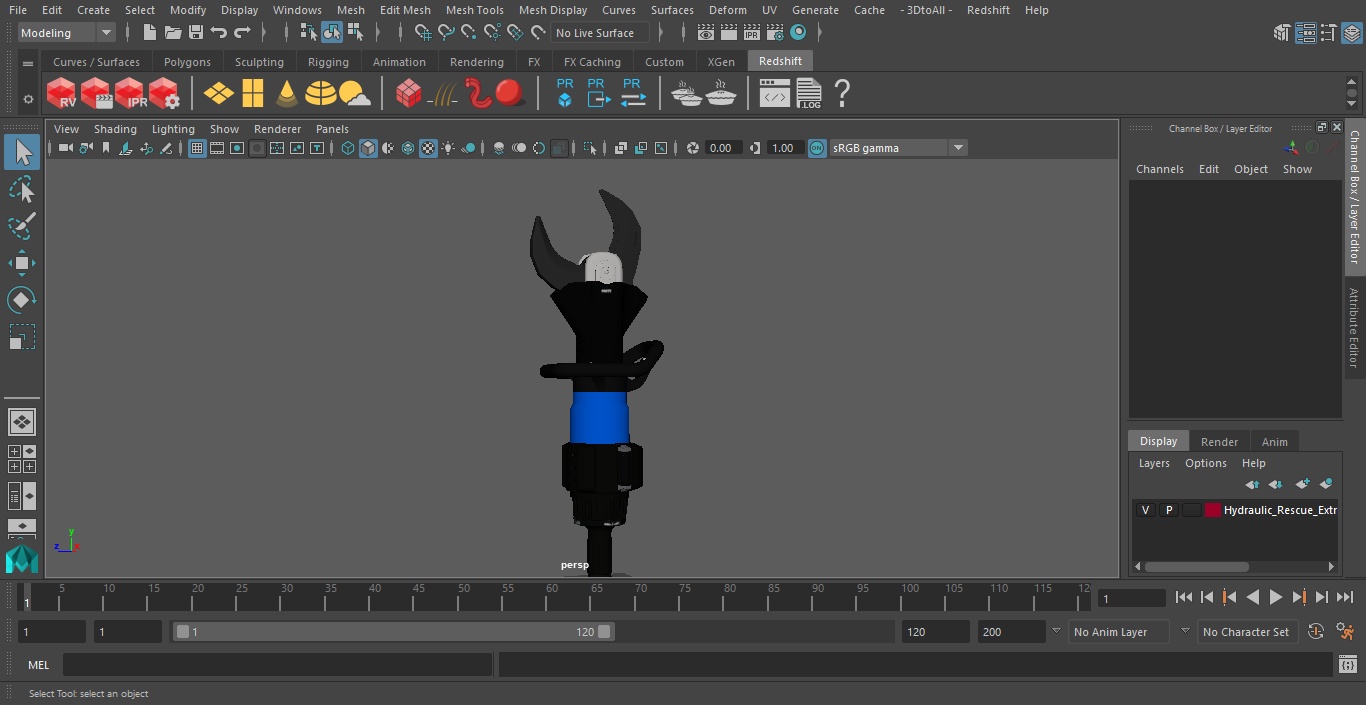The image size is (1366, 705).
Task: Open Redshift render settings shelf icon
Action: (x=164, y=94)
